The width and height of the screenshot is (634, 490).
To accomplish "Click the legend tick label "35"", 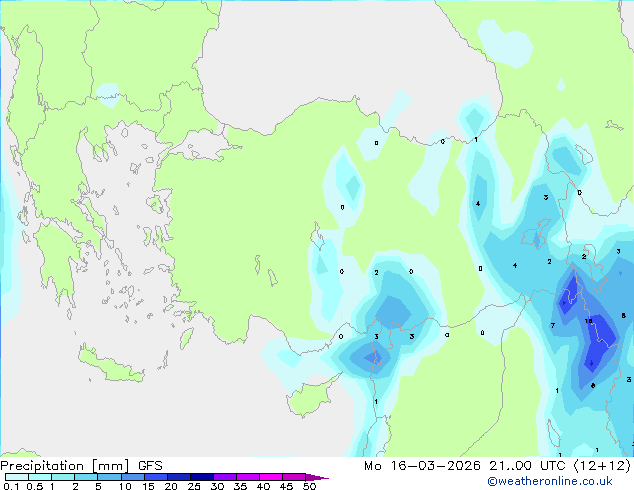I will pos(240,486).
